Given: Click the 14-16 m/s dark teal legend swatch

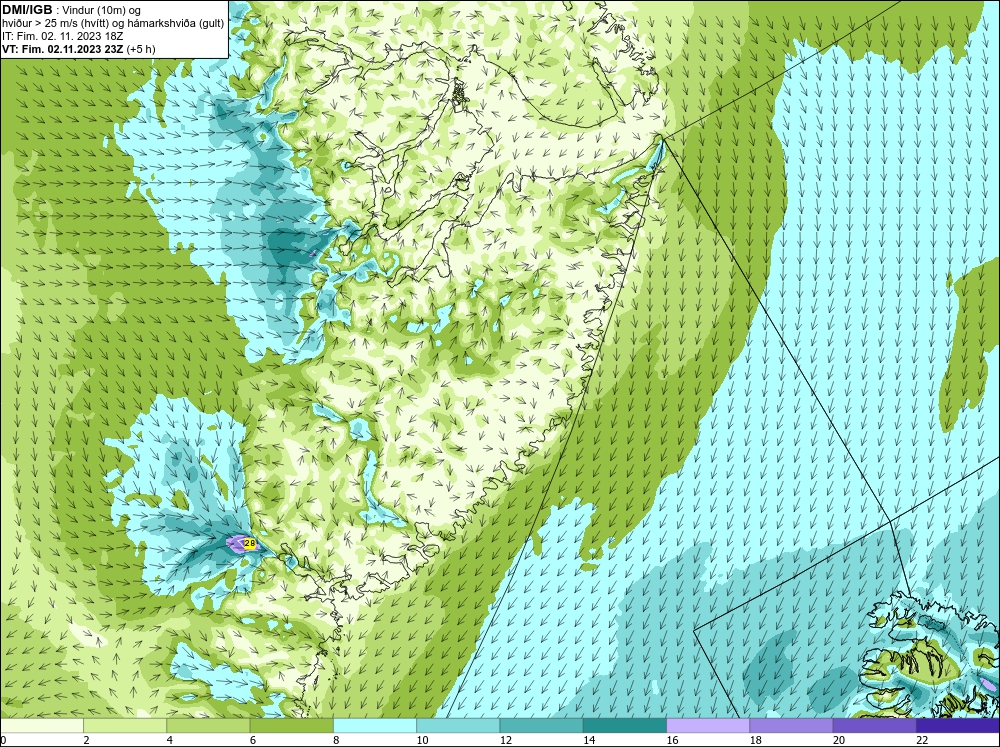Looking at the screenshot, I should tap(624, 725).
